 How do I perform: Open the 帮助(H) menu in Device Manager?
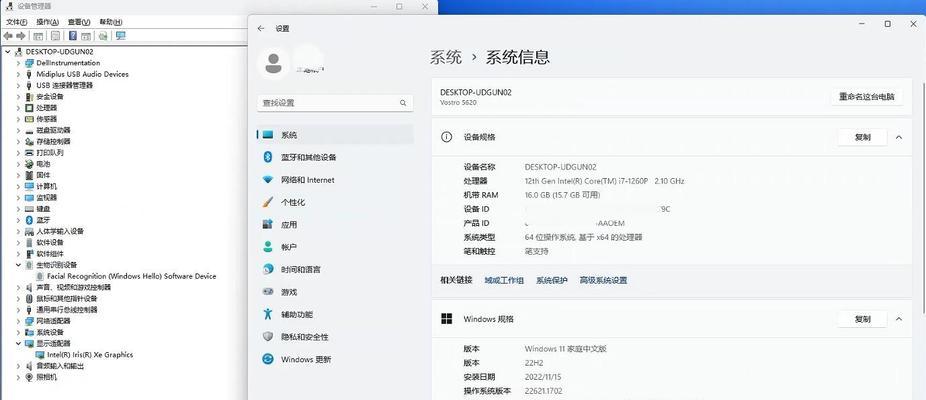pos(110,22)
